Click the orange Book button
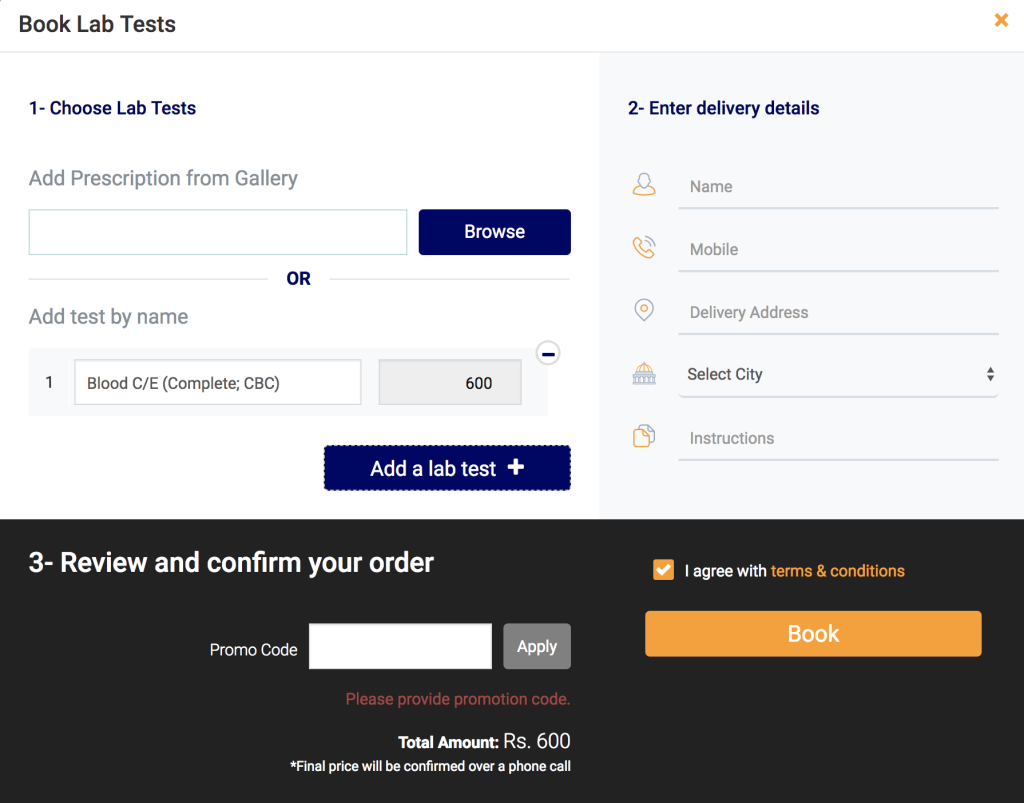This screenshot has height=803, width=1024. click(813, 634)
